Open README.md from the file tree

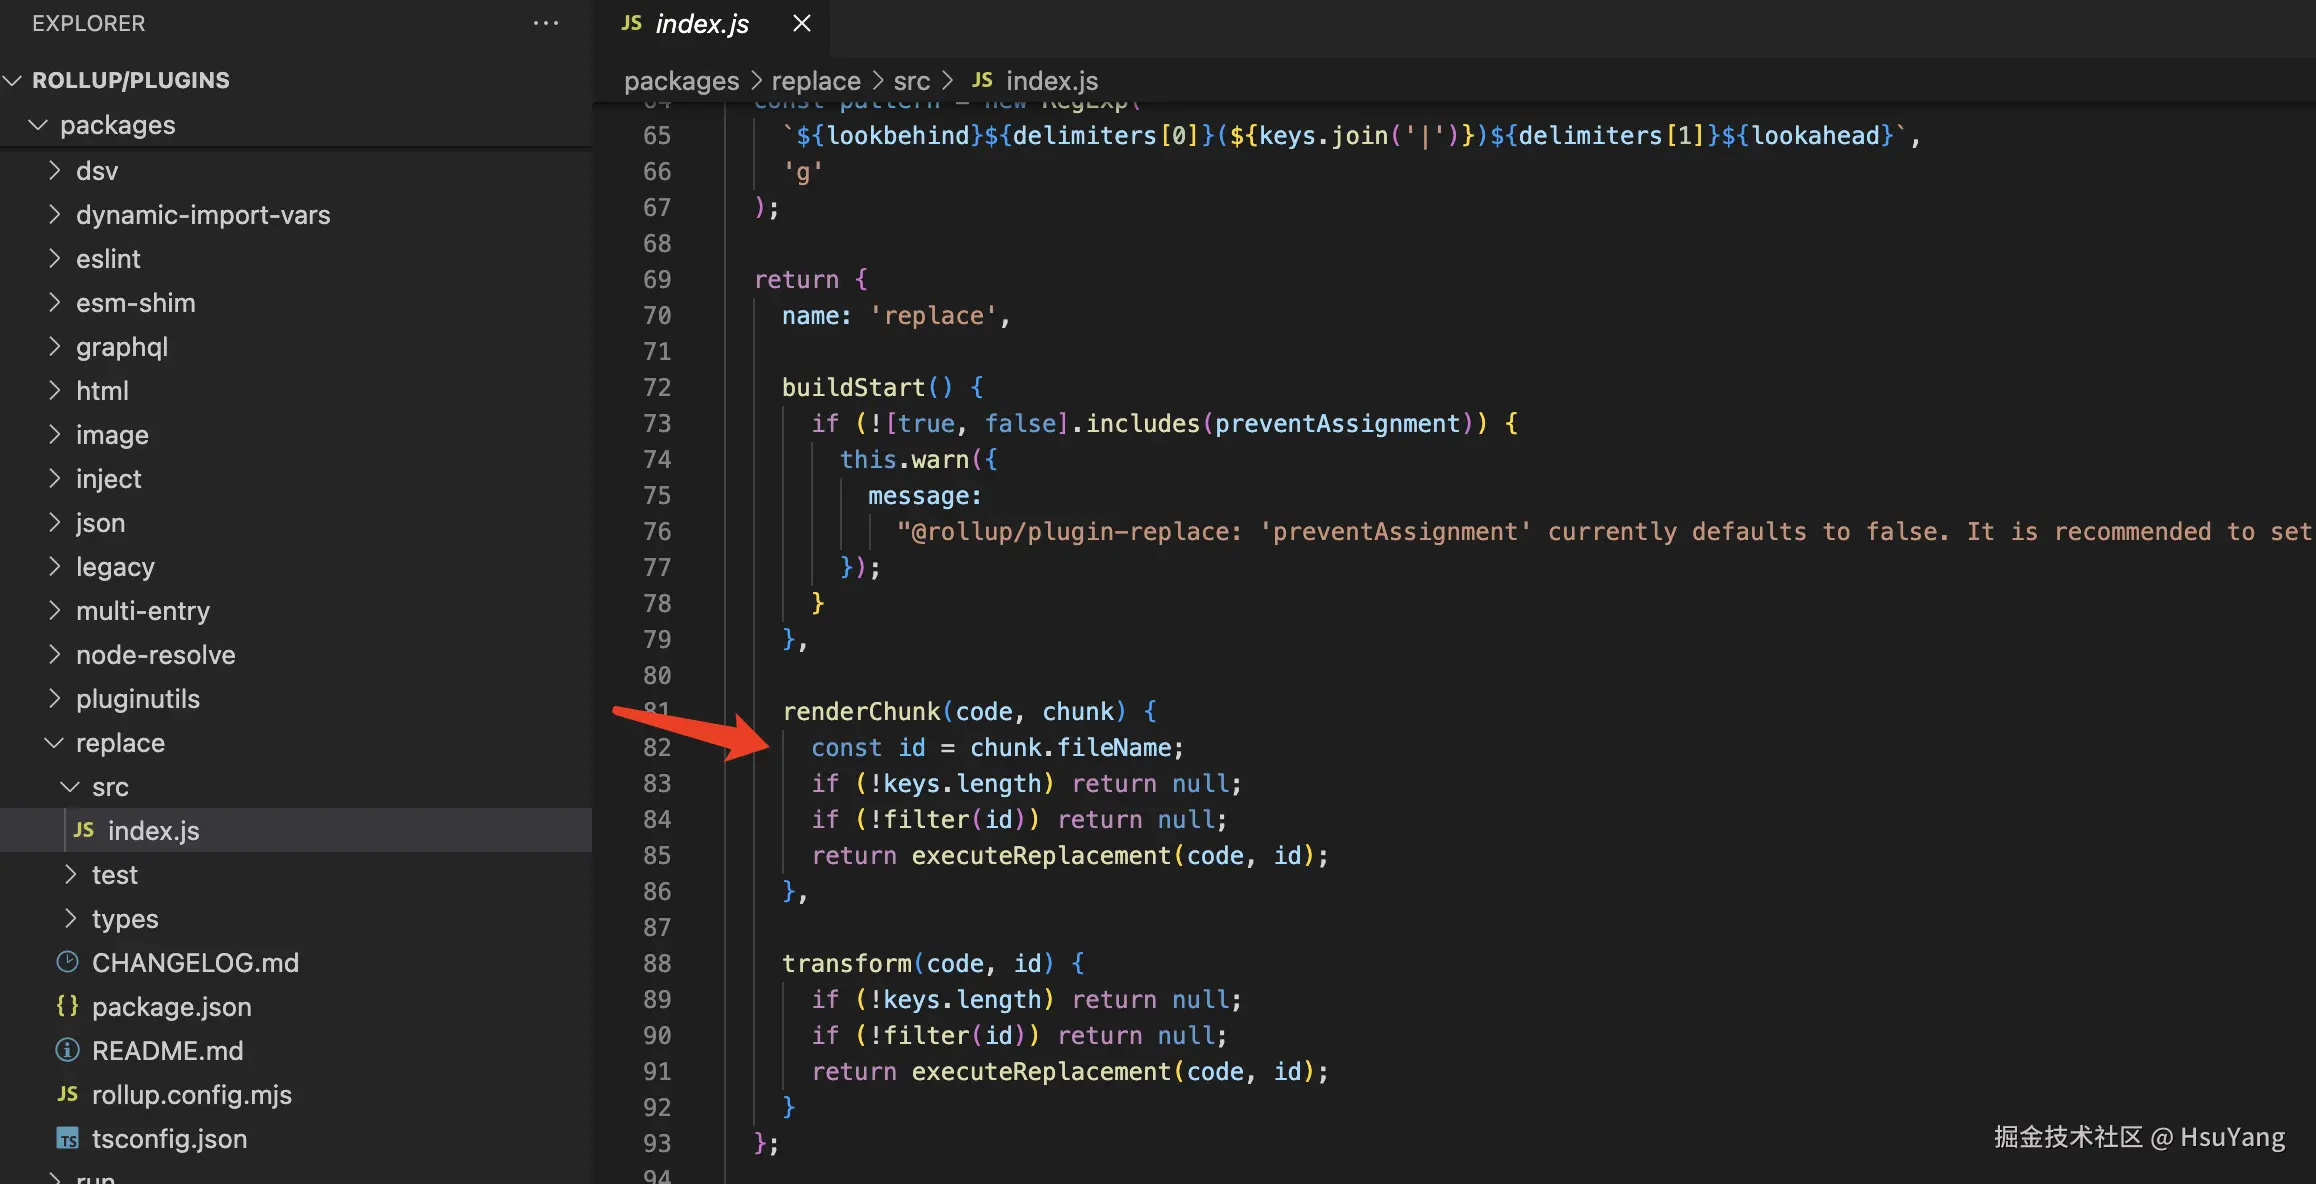[167, 1050]
